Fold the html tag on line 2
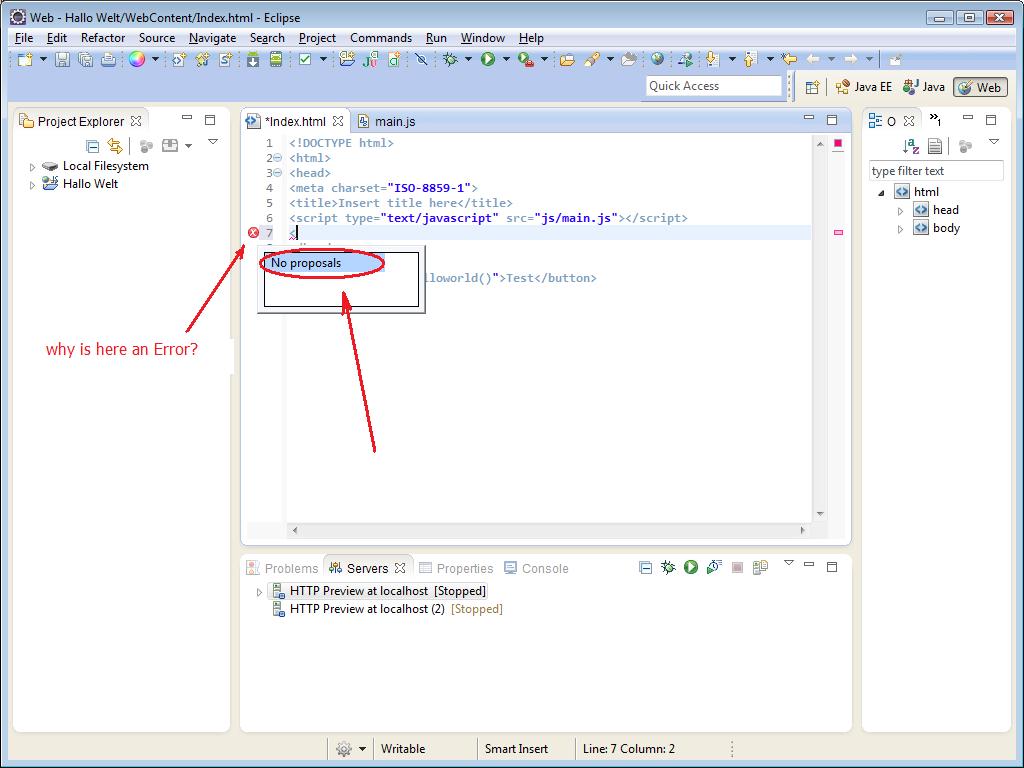1024x768 pixels. click(x=278, y=158)
